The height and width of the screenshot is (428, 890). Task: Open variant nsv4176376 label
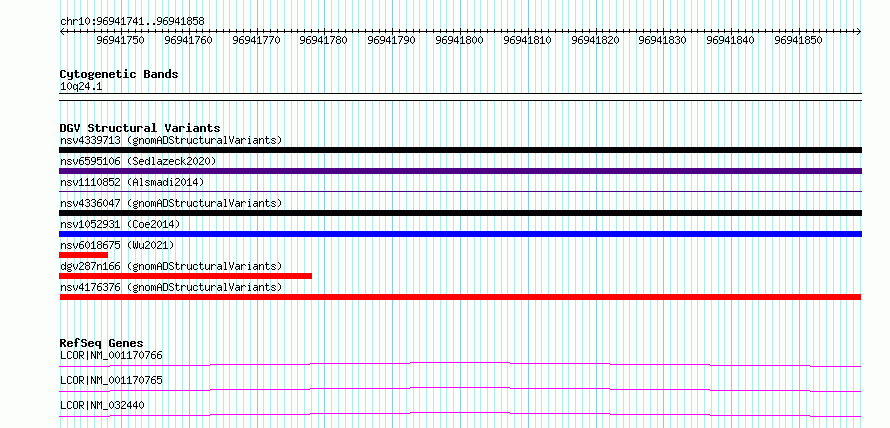click(171, 287)
